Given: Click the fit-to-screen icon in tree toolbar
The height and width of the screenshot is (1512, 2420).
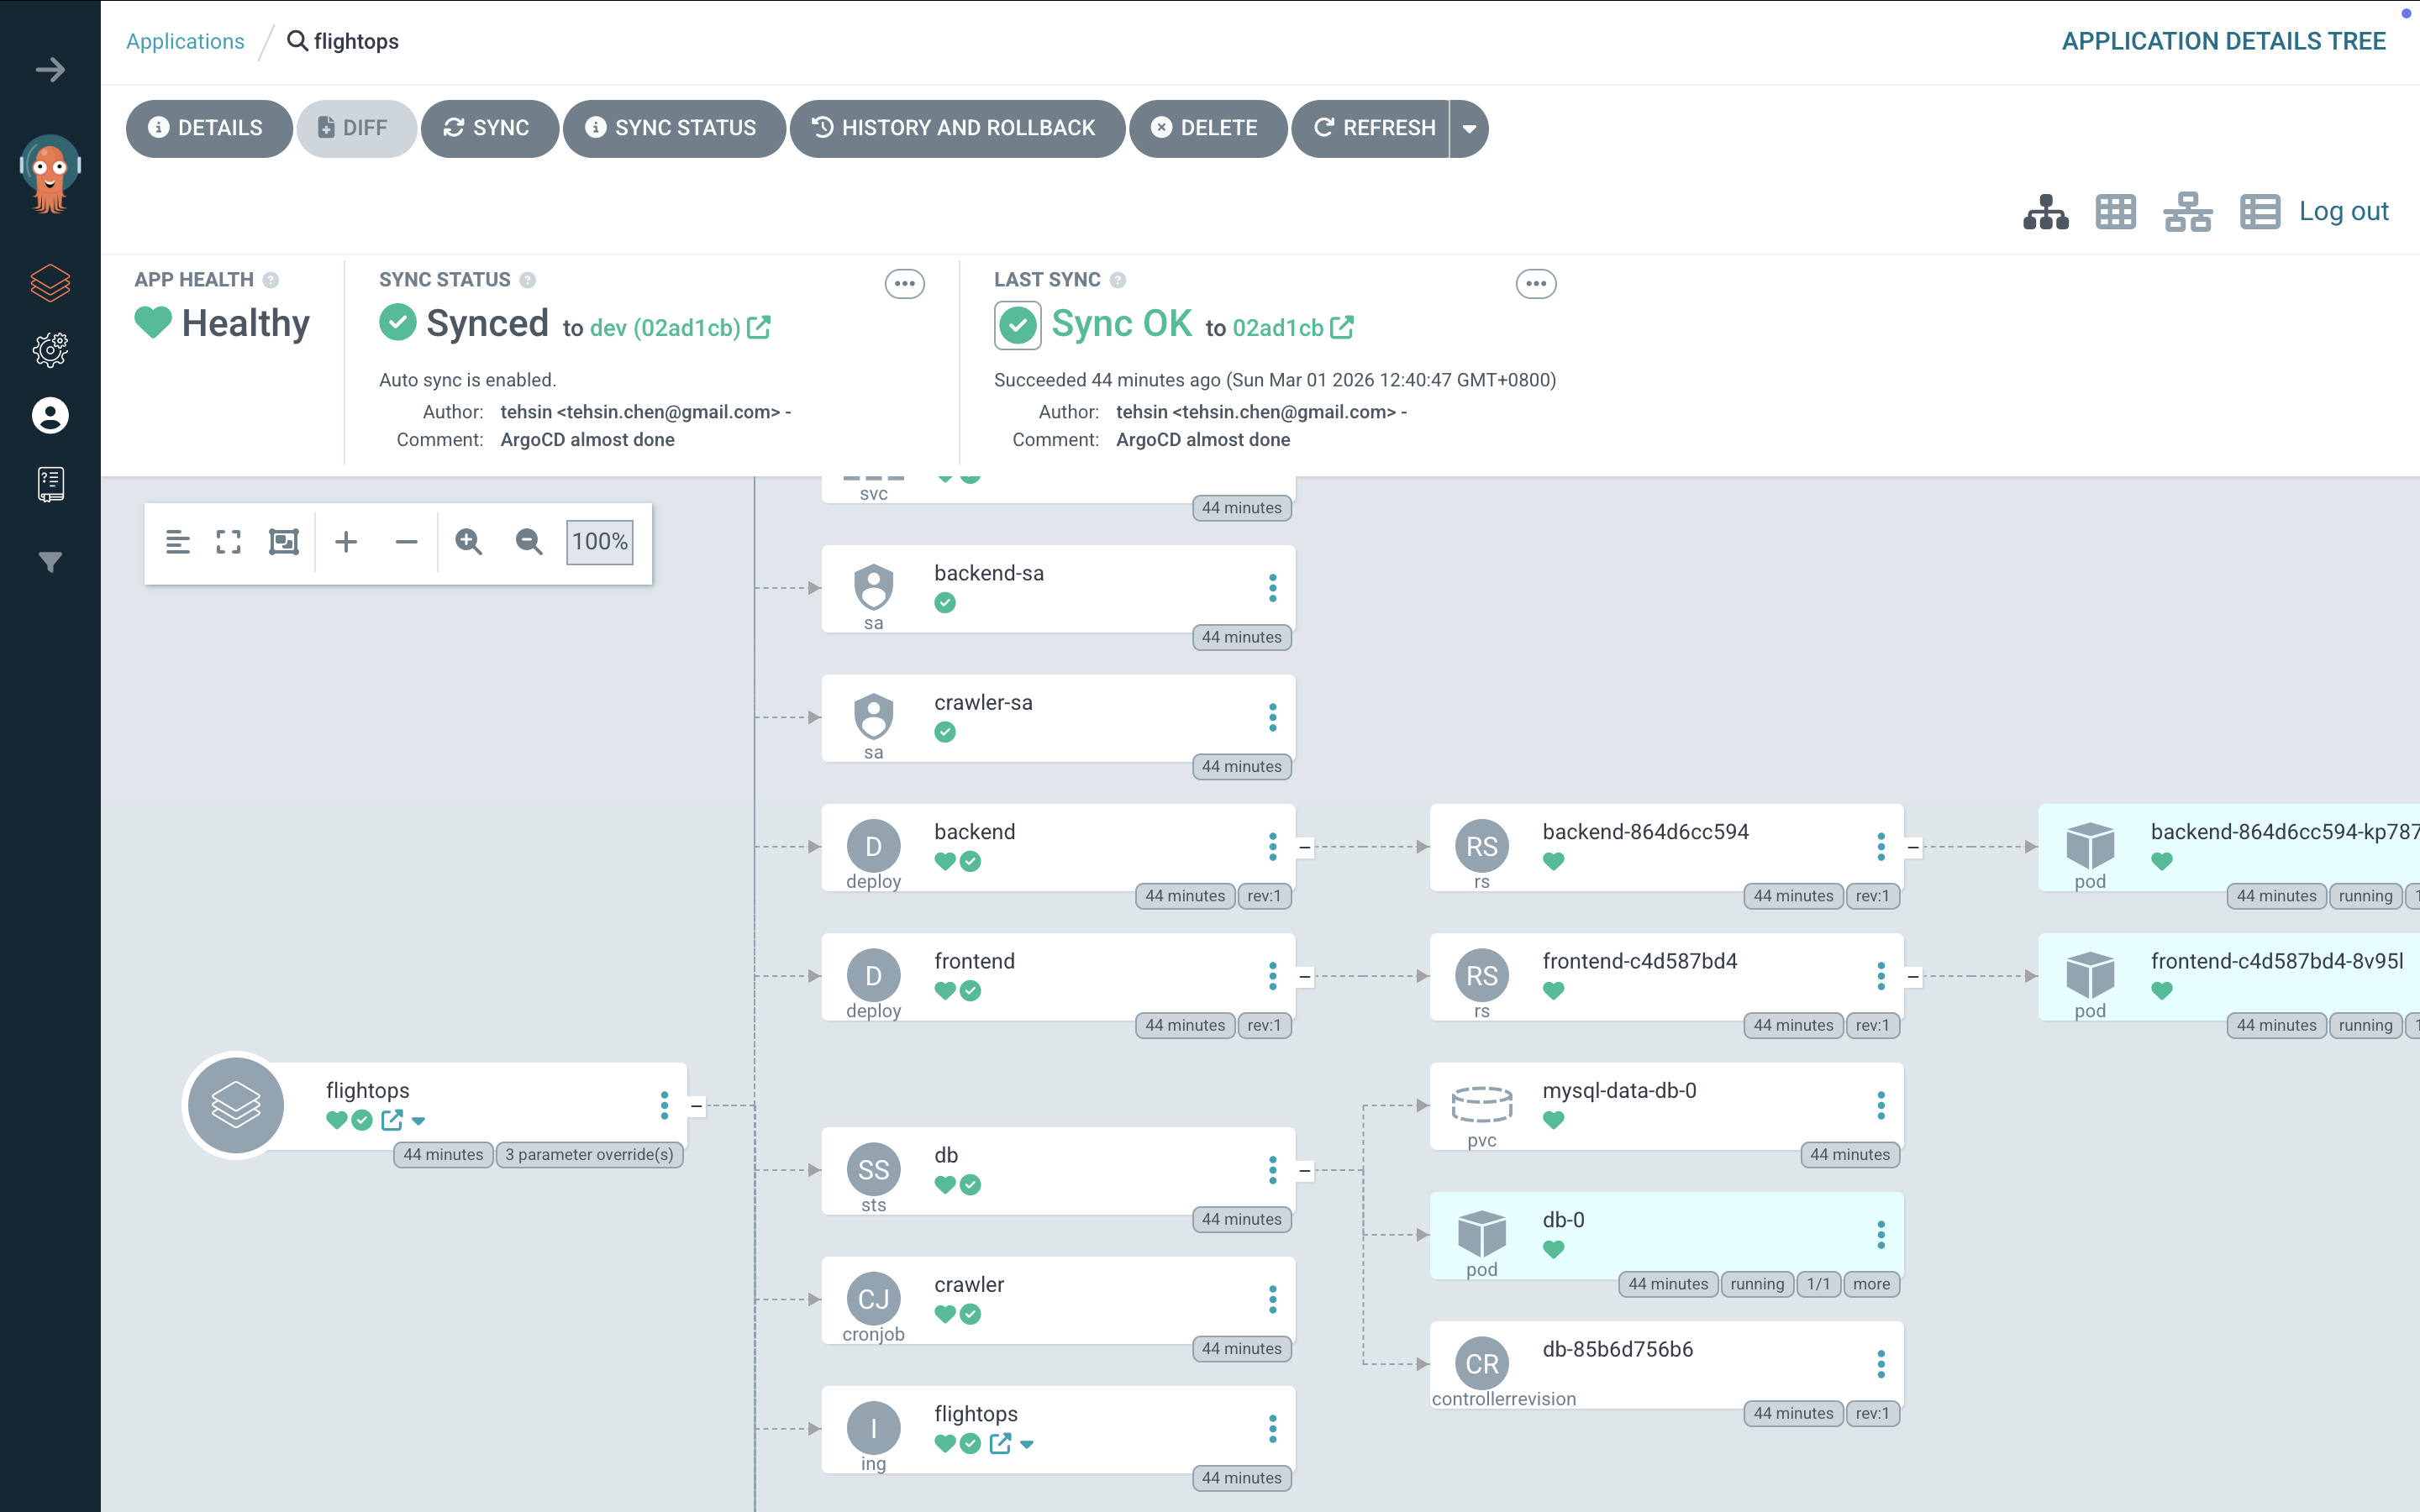Looking at the screenshot, I should [229, 542].
